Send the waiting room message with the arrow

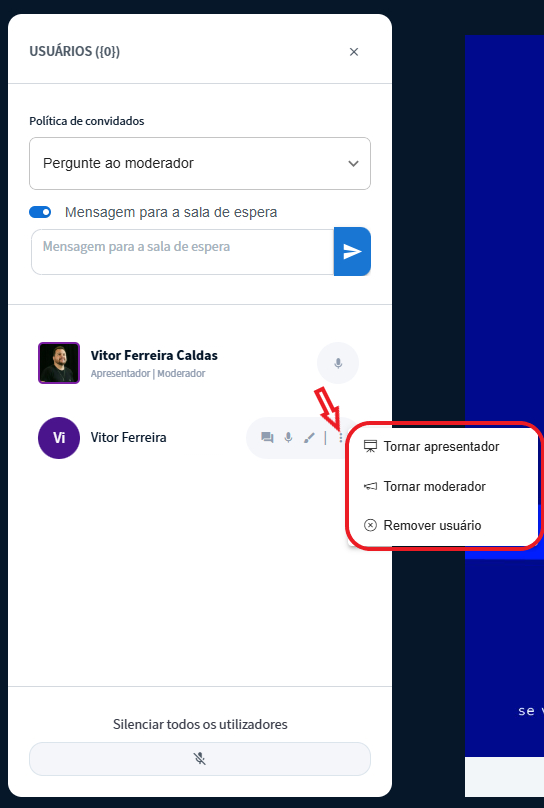coord(352,251)
